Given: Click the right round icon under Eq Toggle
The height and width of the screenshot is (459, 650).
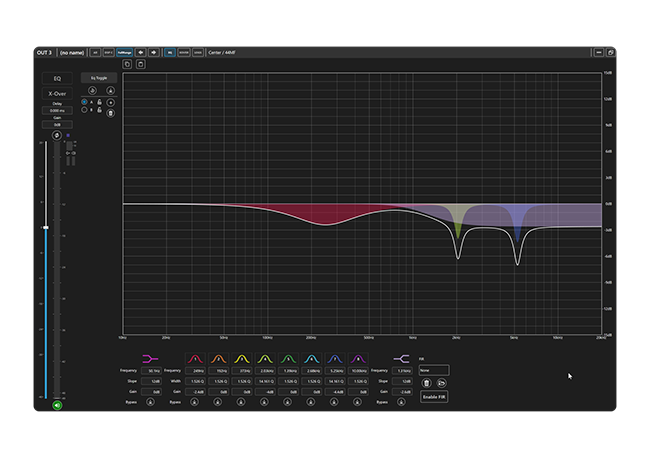Looking at the screenshot, I should pyautogui.click(x=110, y=90).
